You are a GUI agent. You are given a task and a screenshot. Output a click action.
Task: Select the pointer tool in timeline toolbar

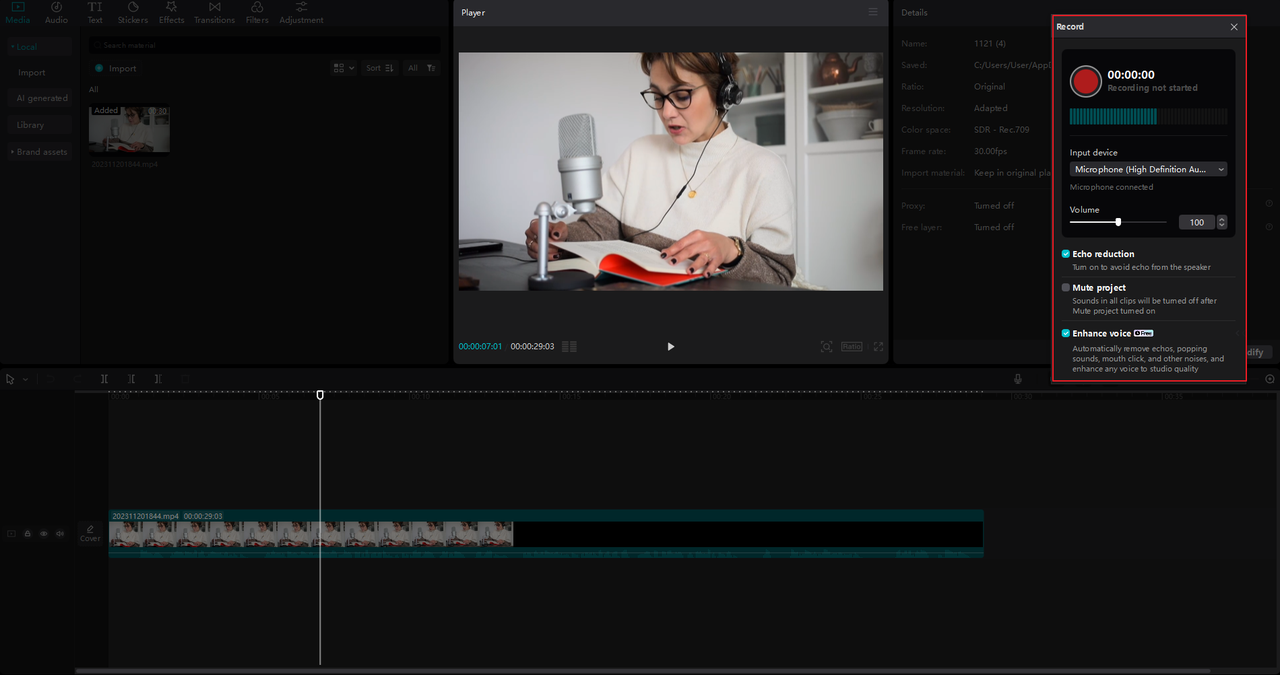pyautogui.click(x=10, y=379)
